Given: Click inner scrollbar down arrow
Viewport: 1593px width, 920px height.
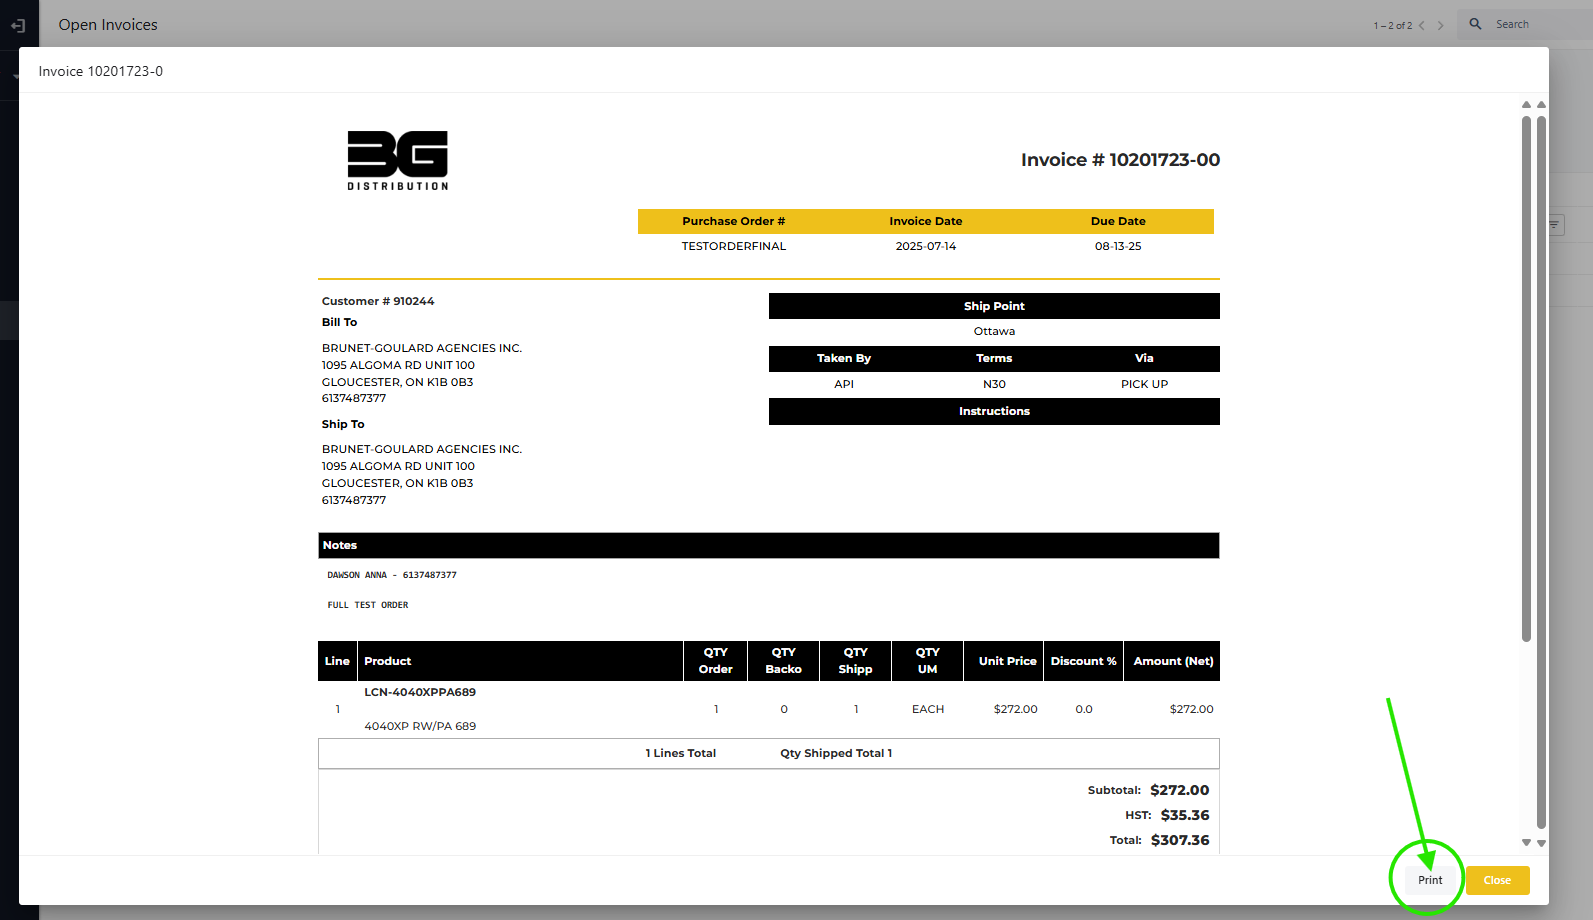Looking at the screenshot, I should [x=1526, y=843].
